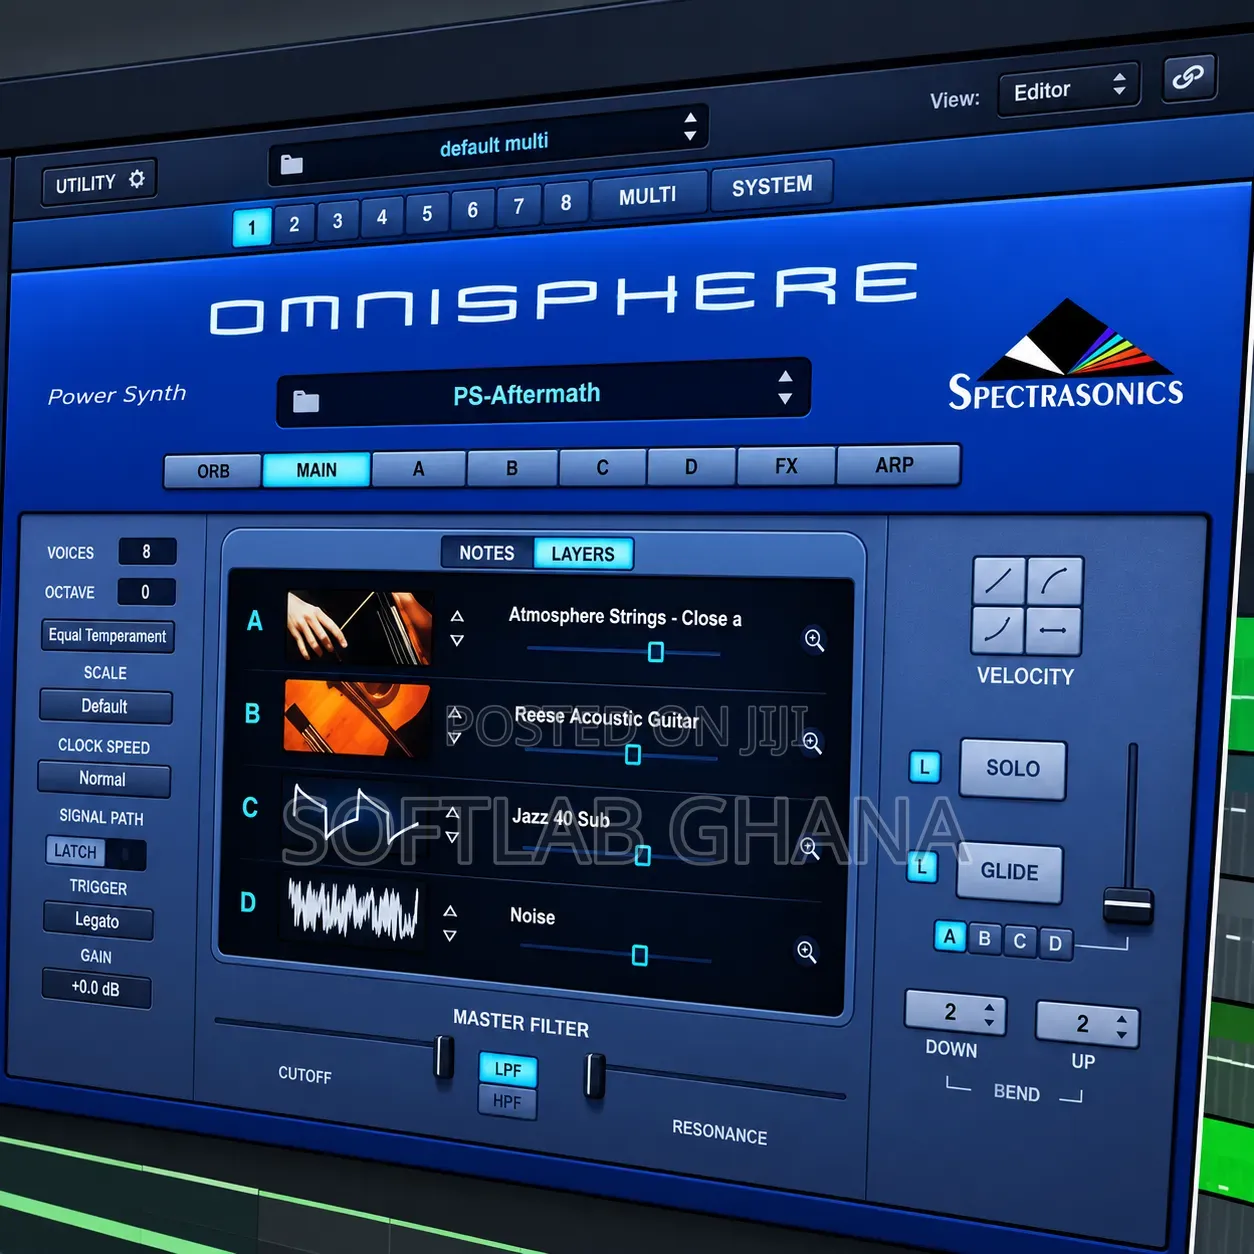Load previous patch with PS-Aftermath down arrow
1254x1254 pixels.
785,398
